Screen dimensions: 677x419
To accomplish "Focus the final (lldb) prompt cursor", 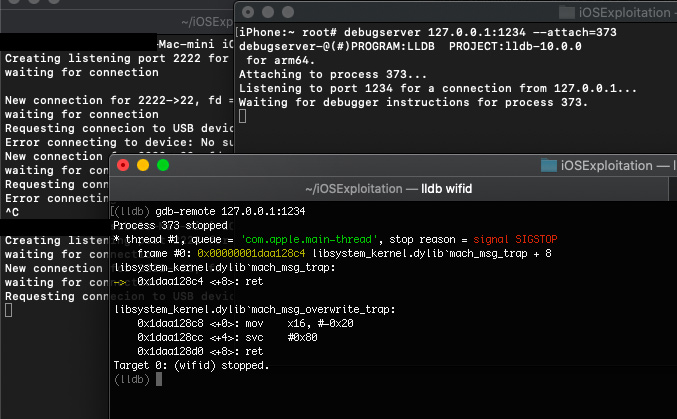I will point(157,380).
